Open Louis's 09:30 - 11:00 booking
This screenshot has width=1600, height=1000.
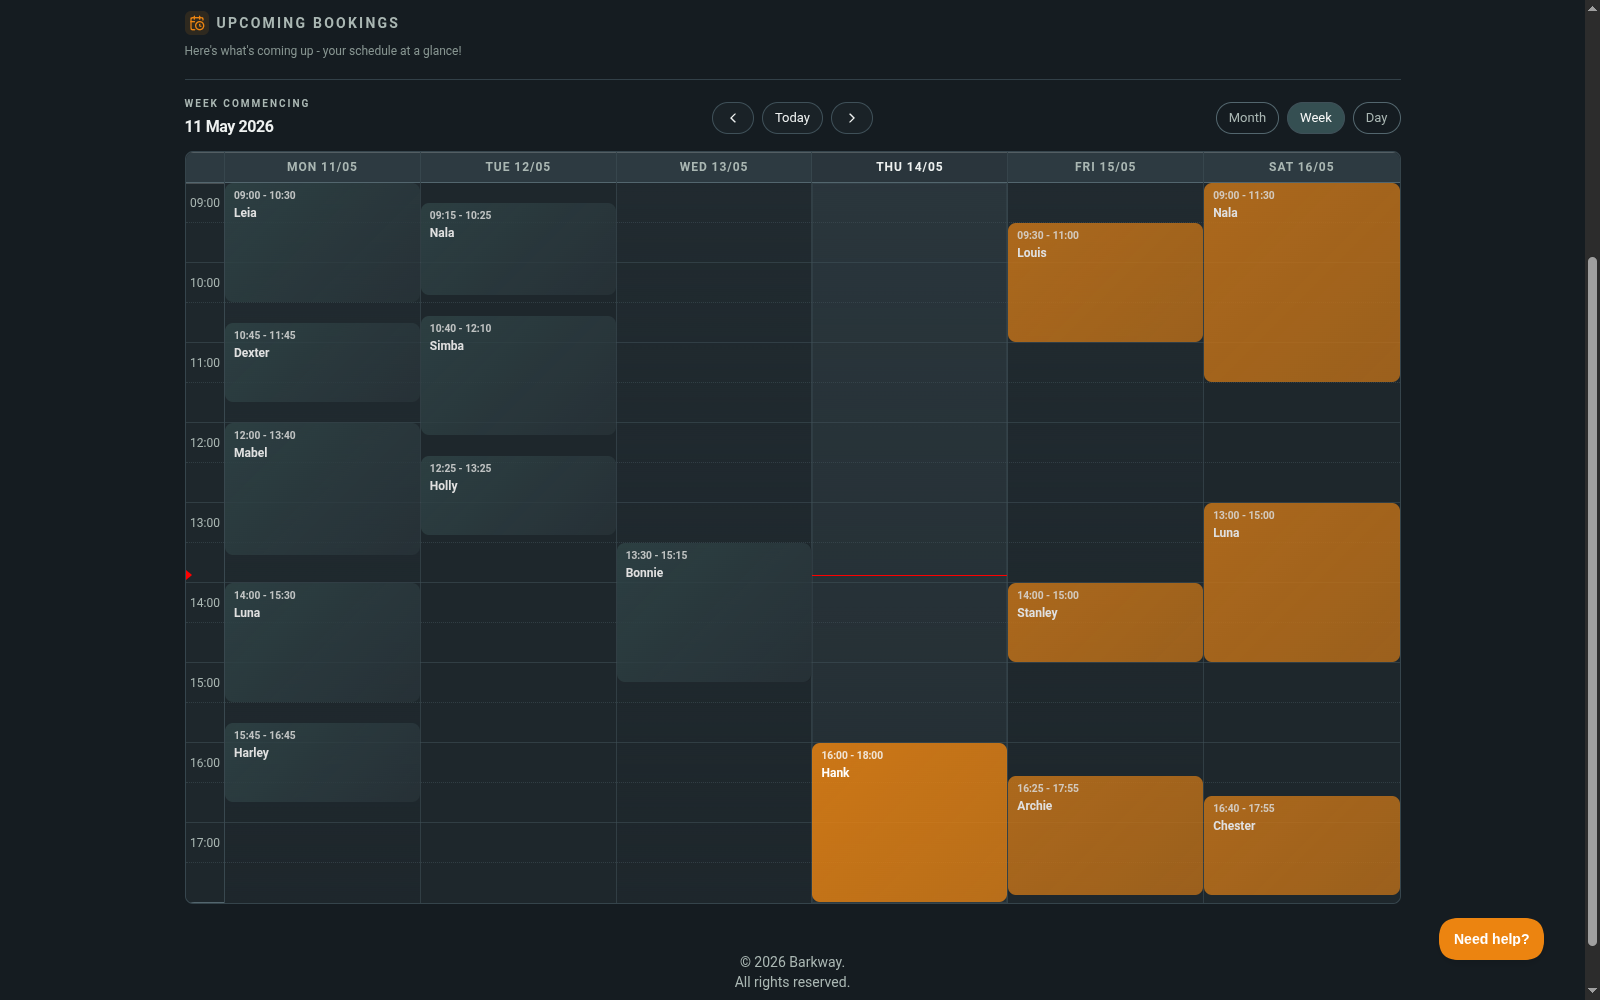pyautogui.click(x=1105, y=282)
